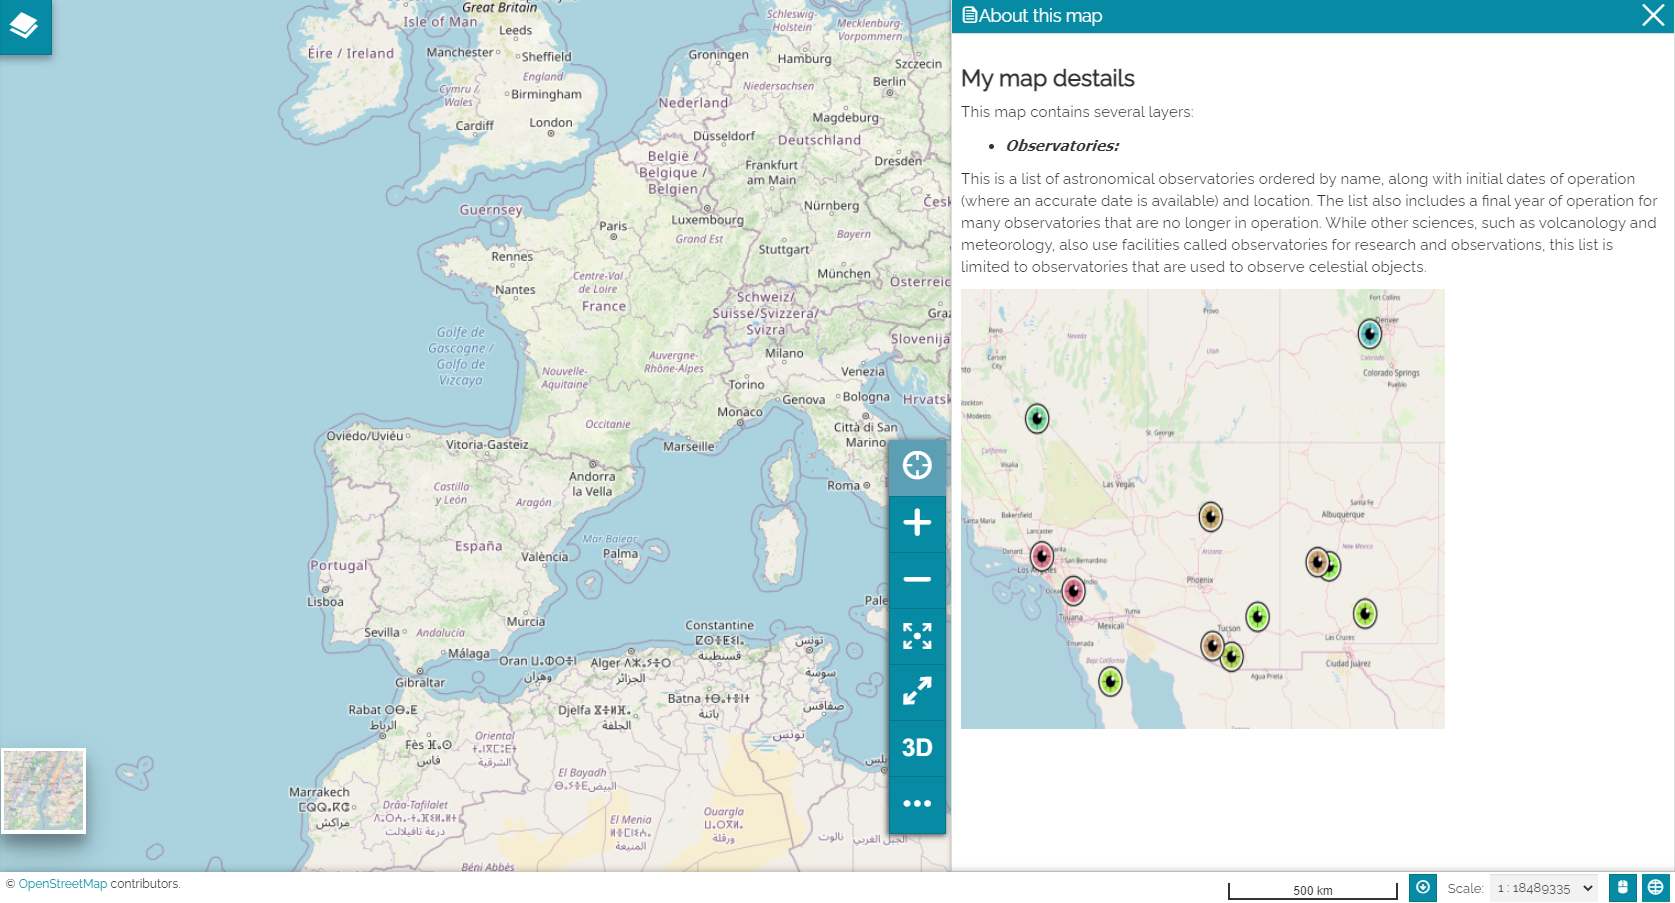Viewport: 1675px width, 903px height.
Task: Toggle the mouse coordinates crosshair in footer
Action: (x=1422, y=888)
